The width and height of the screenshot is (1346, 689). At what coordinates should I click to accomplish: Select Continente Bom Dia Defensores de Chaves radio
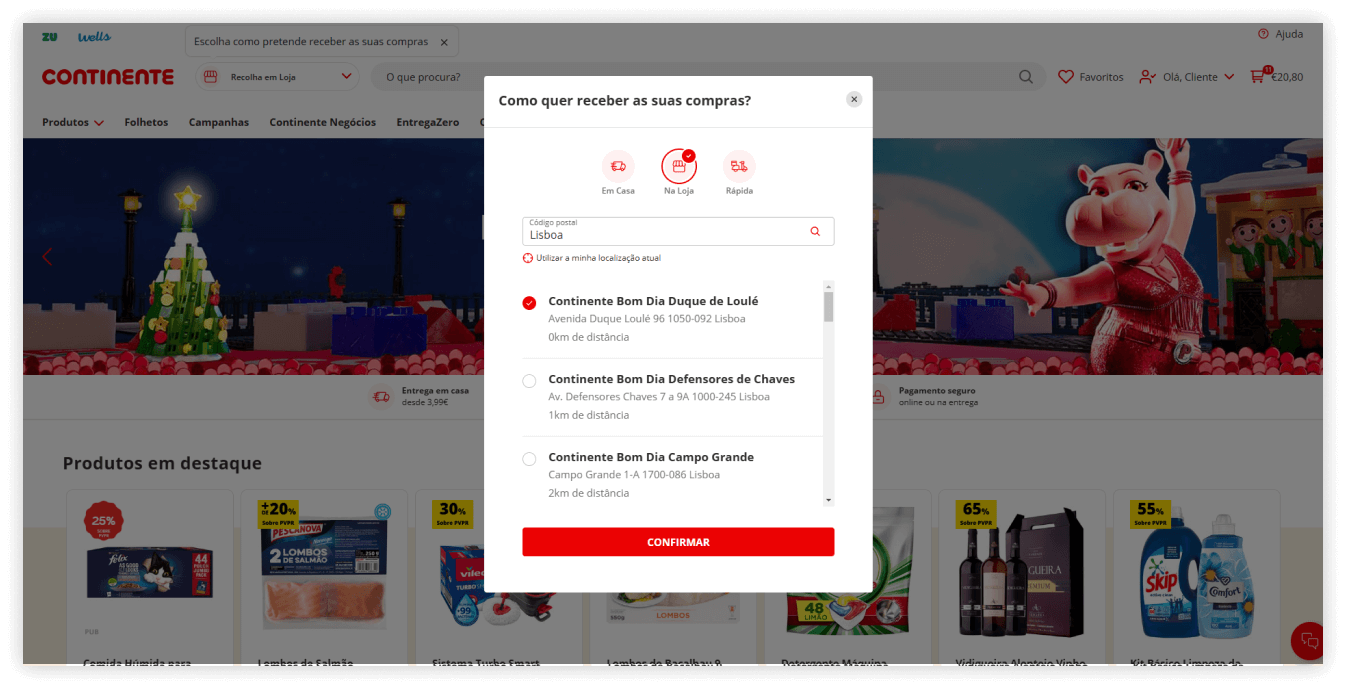529,381
